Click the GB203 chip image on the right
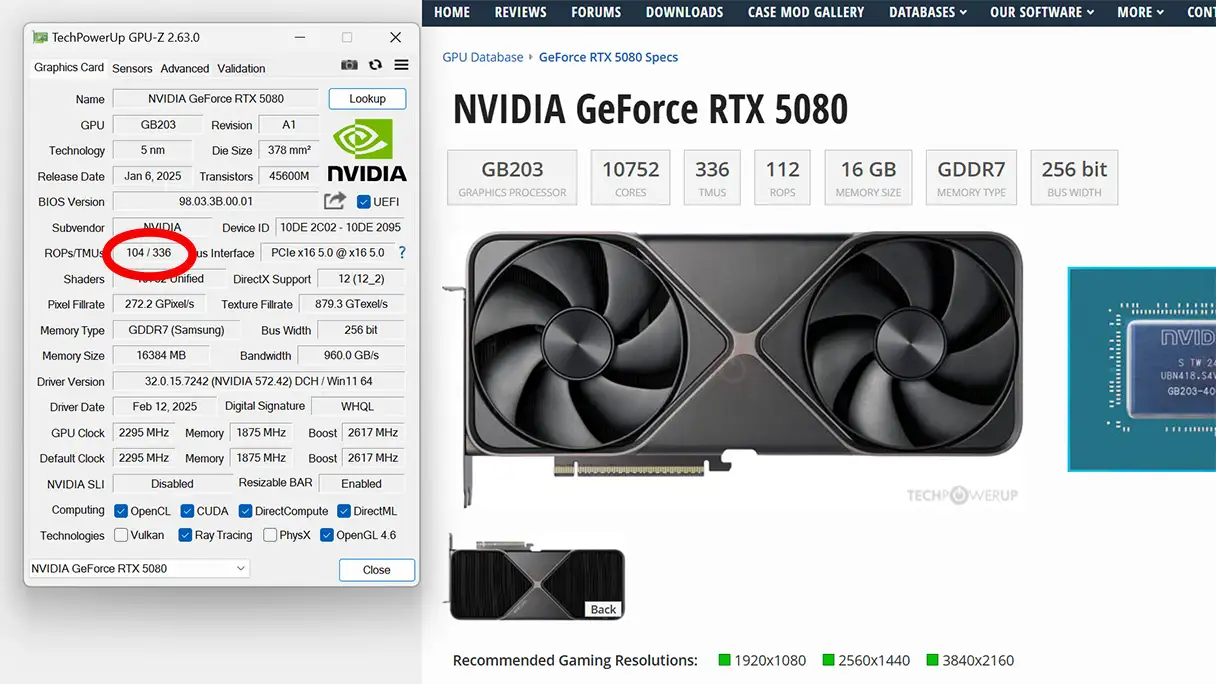 coord(1142,368)
